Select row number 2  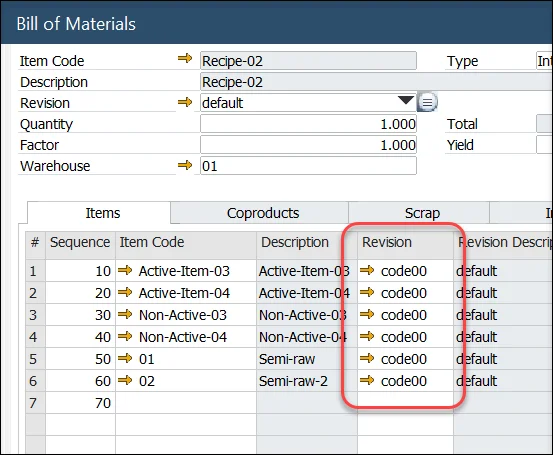[x=35, y=293]
